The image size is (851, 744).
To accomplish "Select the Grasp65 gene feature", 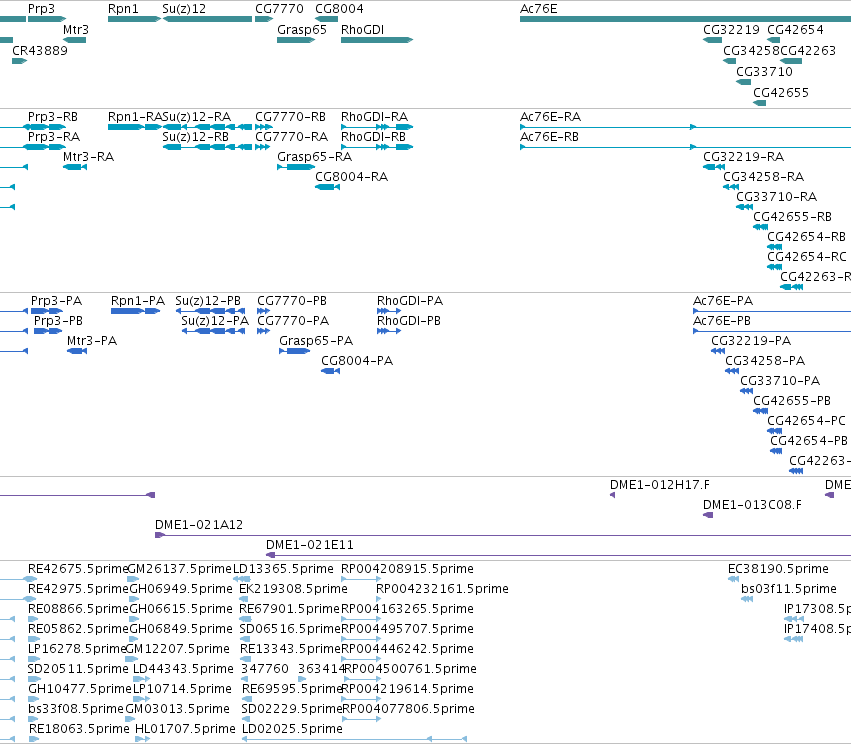I will pos(296,40).
